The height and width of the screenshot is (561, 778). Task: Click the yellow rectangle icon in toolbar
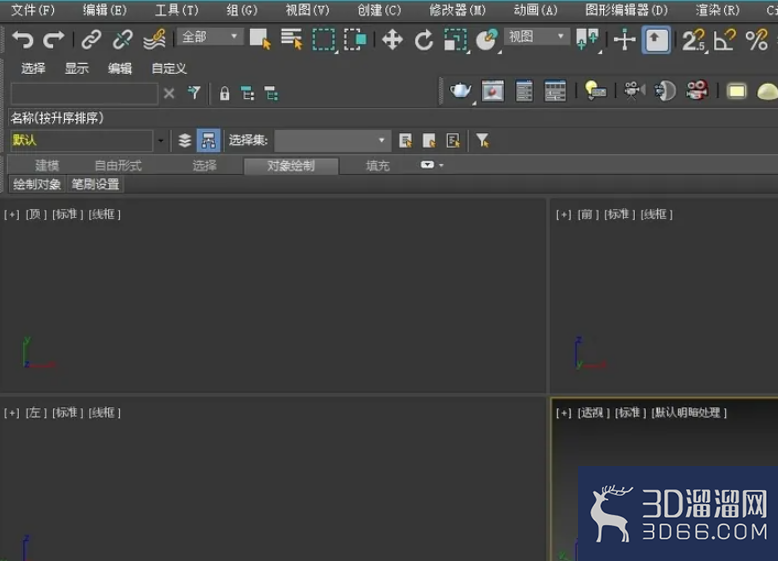pos(736,91)
